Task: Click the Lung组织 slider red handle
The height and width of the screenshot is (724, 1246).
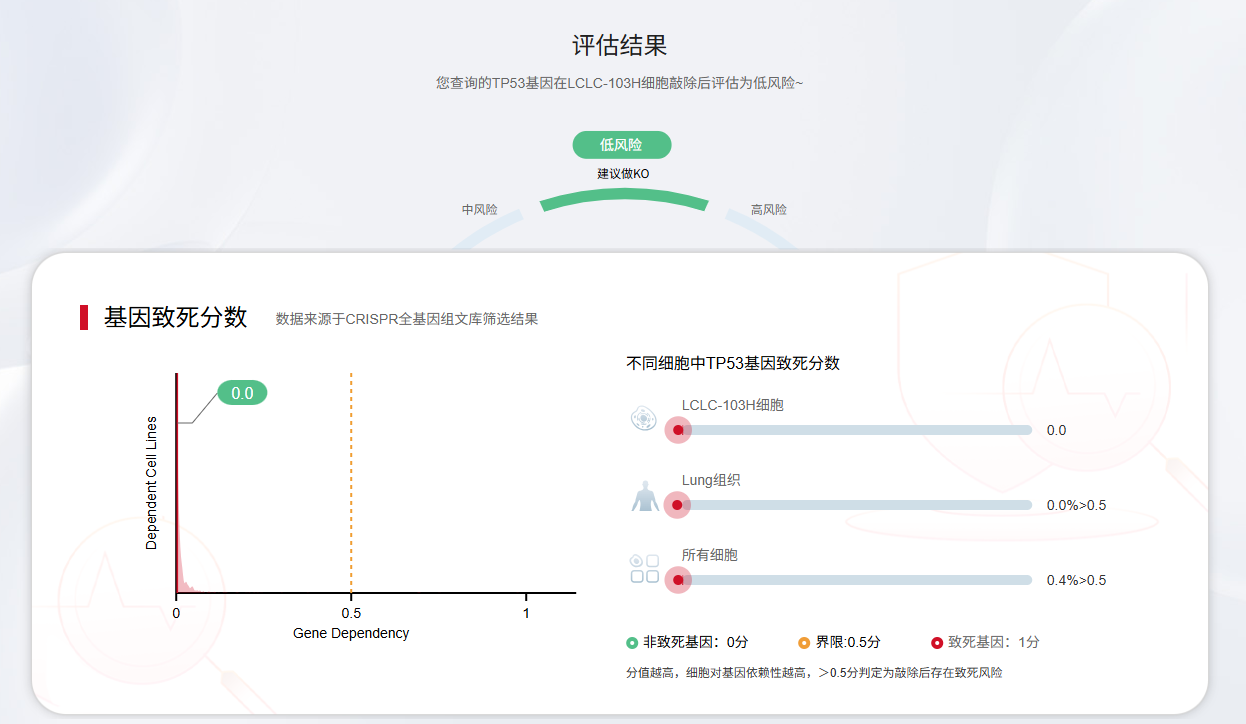Action: pyautogui.click(x=677, y=505)
